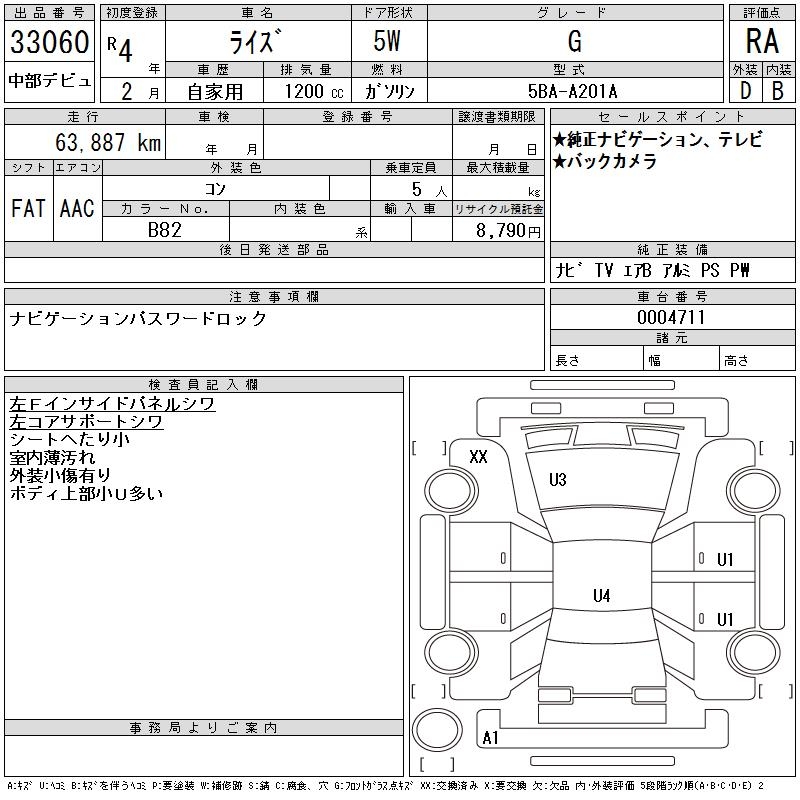
Task: Click the displacement value 1200 cc
Action: [314, 92]
